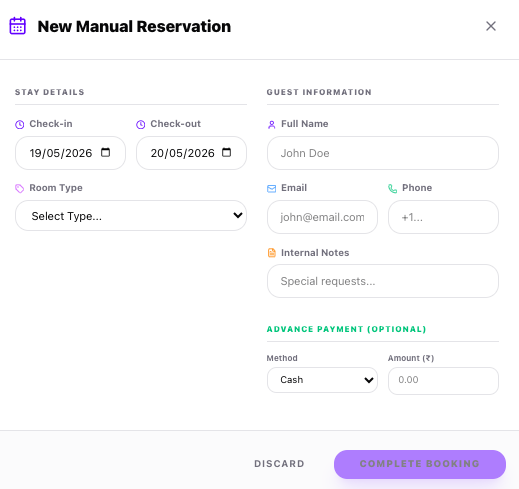Viewport: 519px width, 489px height.
Task: Click the Stay Details section heading
Action: click(50, 92)
